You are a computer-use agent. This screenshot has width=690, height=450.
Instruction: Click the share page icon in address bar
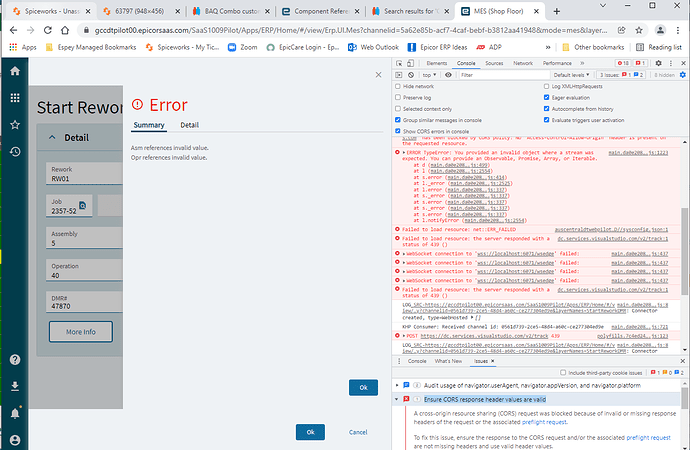621,30
